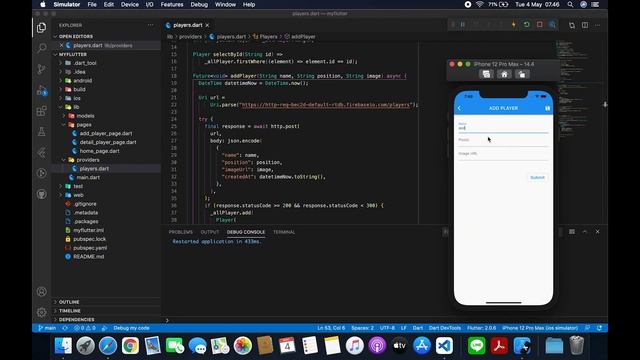Open Safari from the Dock
Image resolution: width=640 pixels, height=360 pixels.
108,346
